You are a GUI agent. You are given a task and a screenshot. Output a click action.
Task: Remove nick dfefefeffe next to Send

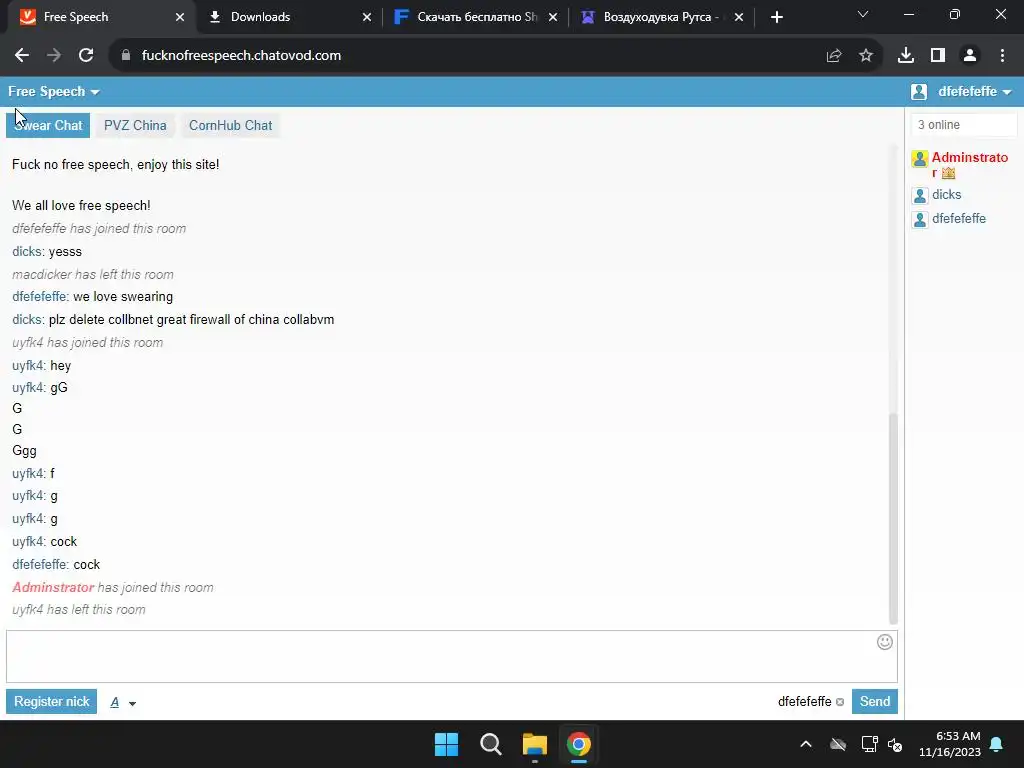[x=840, y=702]
